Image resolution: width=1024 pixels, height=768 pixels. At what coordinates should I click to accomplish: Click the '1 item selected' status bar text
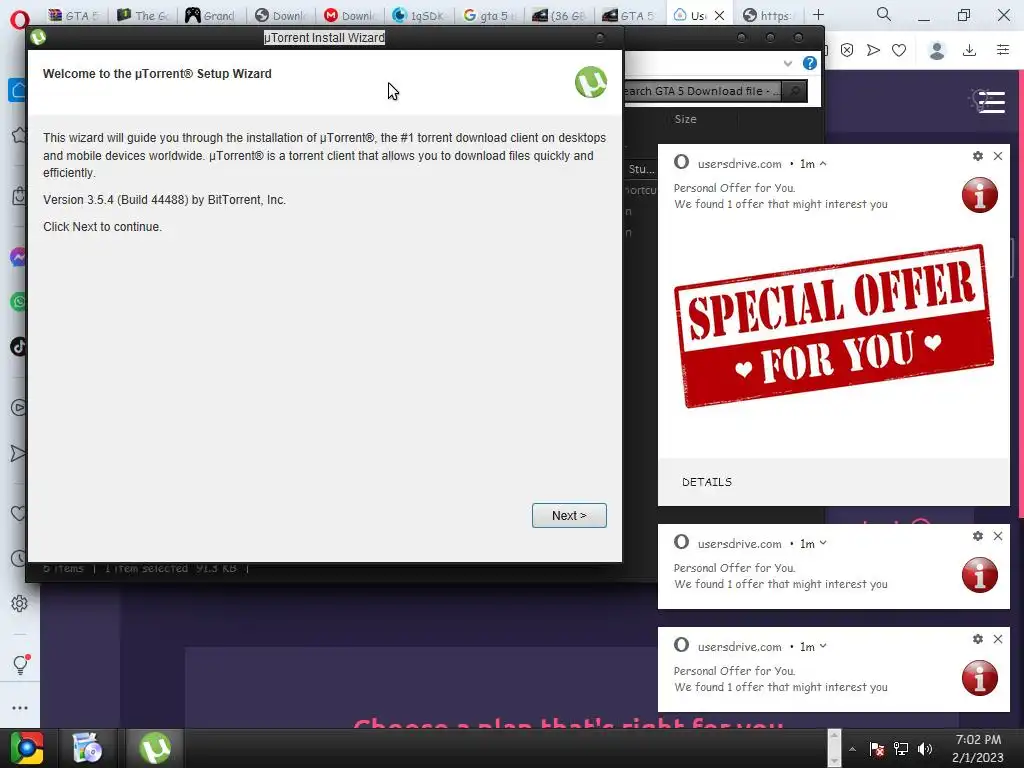(146, 569)
